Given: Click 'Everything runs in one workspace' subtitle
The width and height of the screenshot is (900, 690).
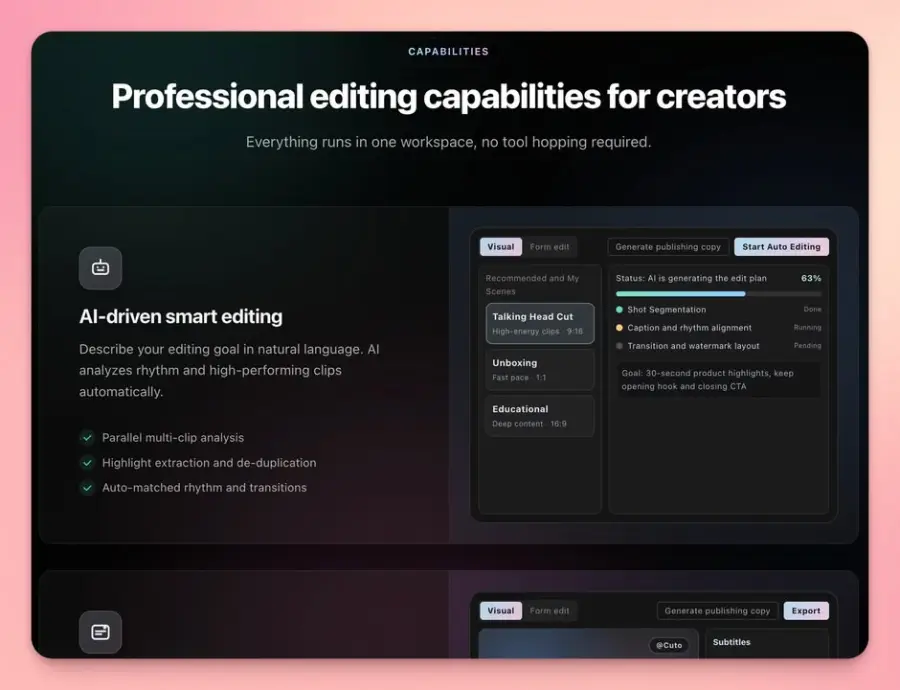Looking at the screenshot, I should click(x=448, y=142).
